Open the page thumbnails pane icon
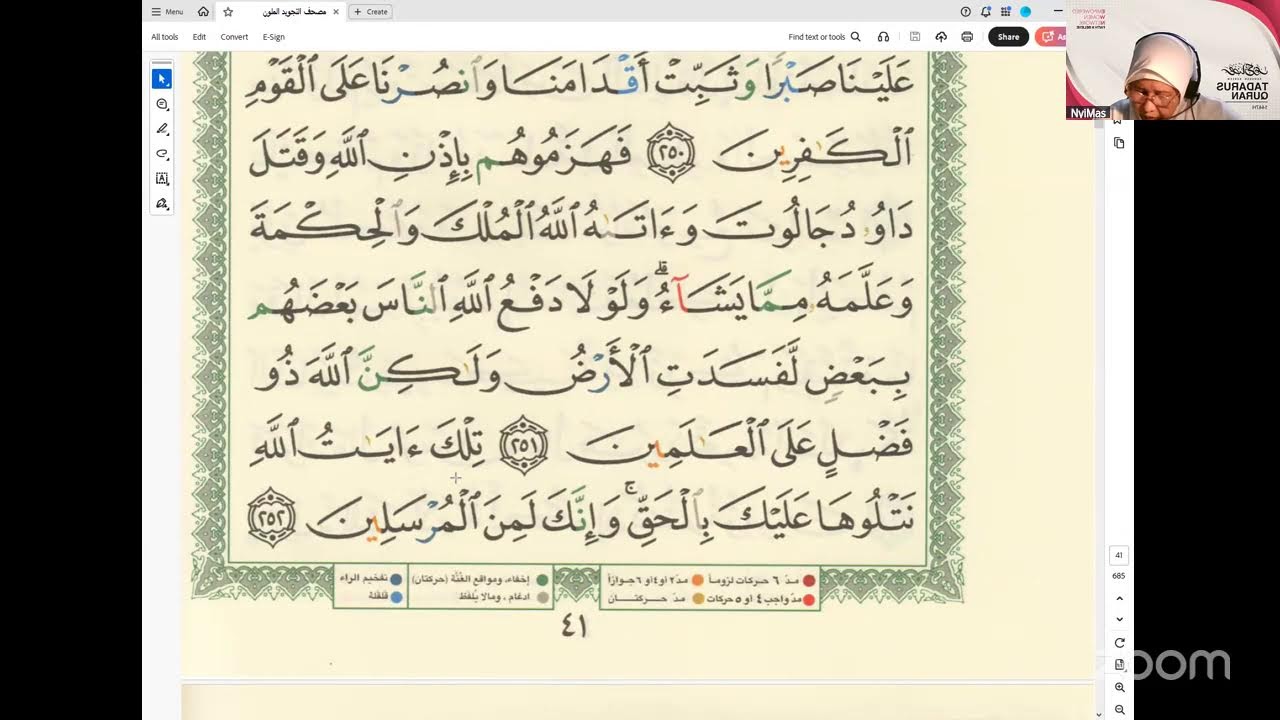This screenshot has width=1280, height=720. coord(1119,143)
